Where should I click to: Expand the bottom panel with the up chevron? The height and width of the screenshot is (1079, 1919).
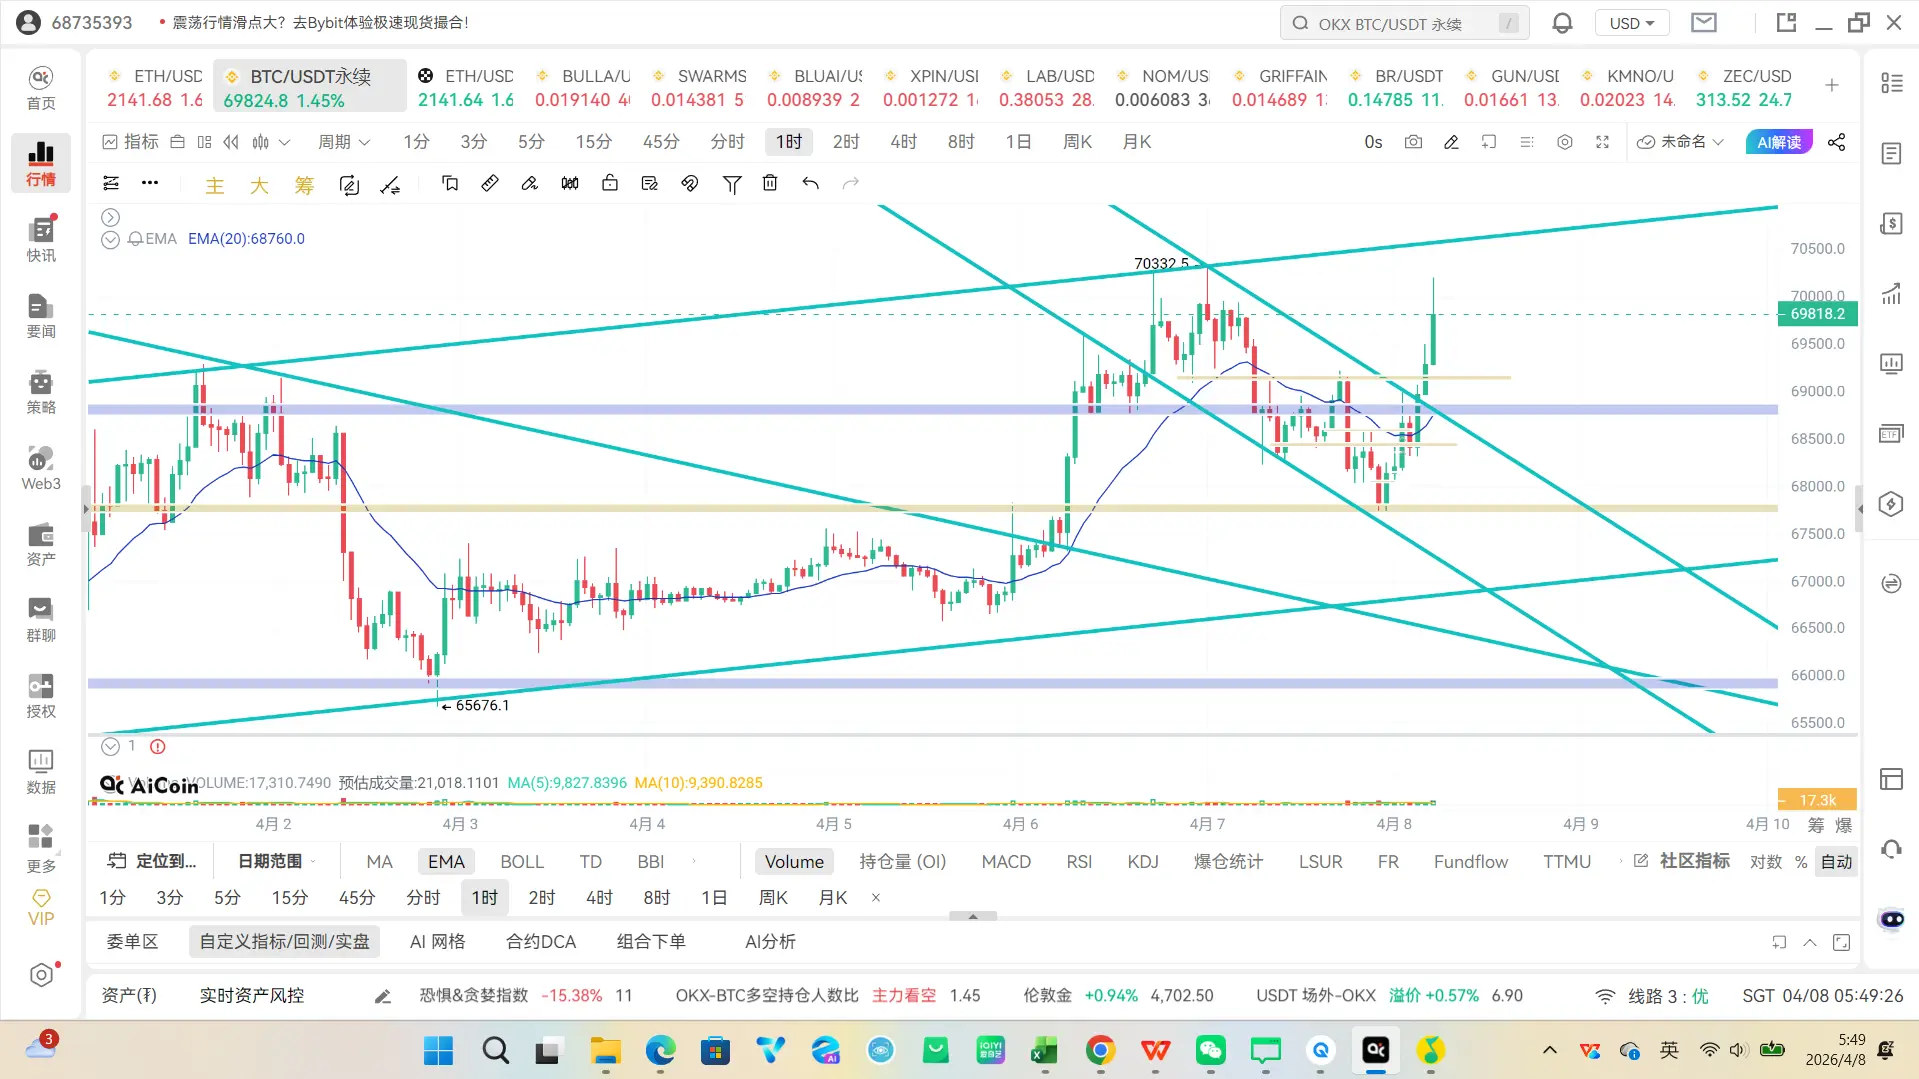tap(1809, 942)
